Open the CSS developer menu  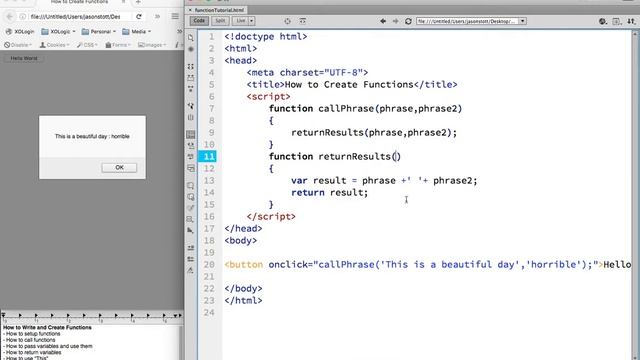tap(87, 45)
